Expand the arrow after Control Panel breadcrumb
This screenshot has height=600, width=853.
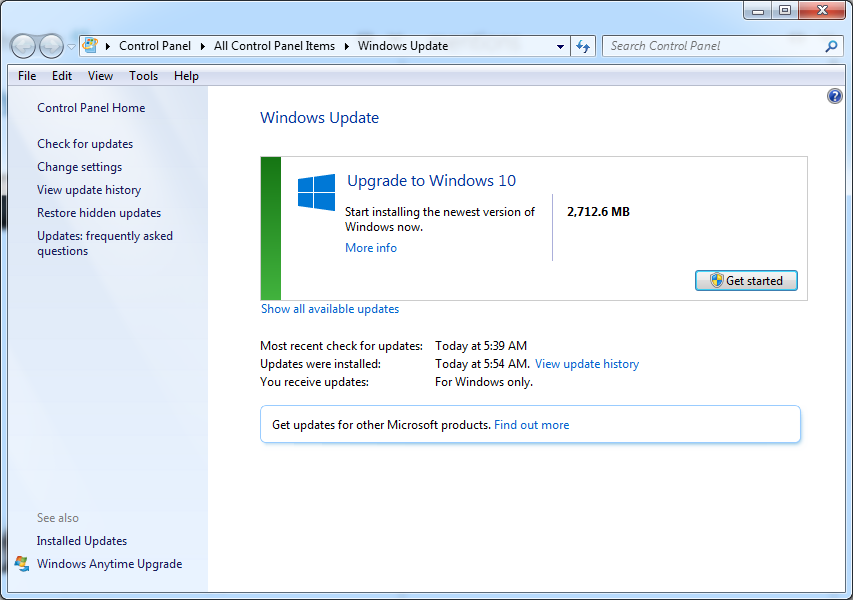pyautogui.click(x=202, y=46)
